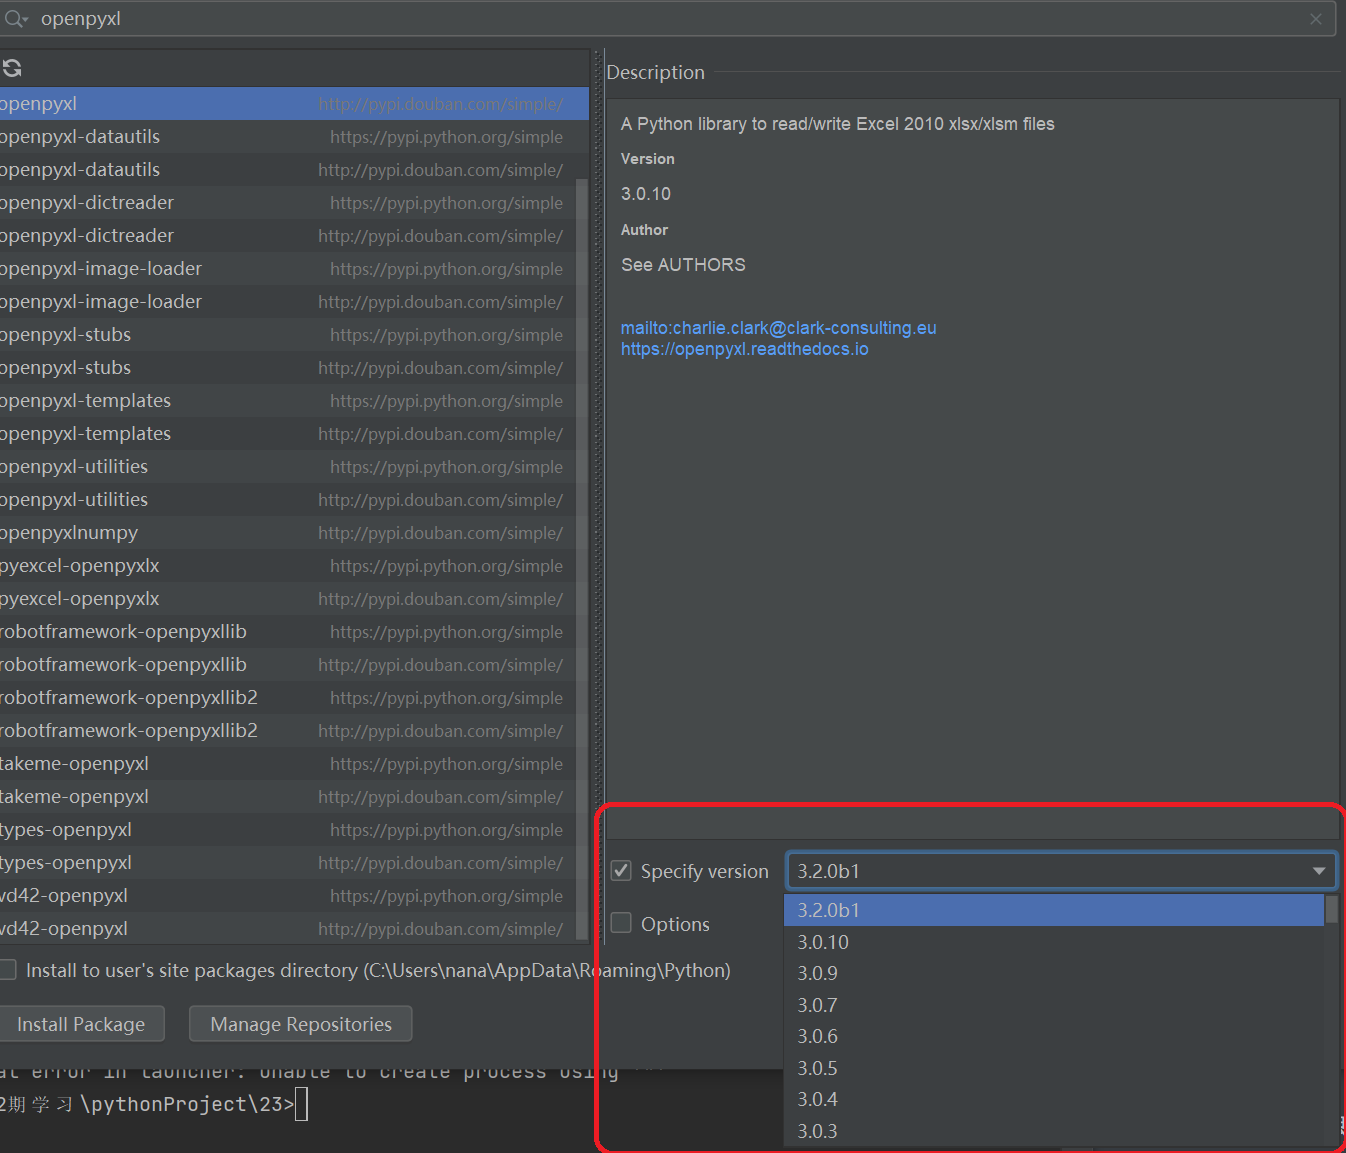This screenshot has height=1153, width=1346.
Task: Select vd42-openpyxl from pypi.douban.com
Action: click(x=288, y=929)
